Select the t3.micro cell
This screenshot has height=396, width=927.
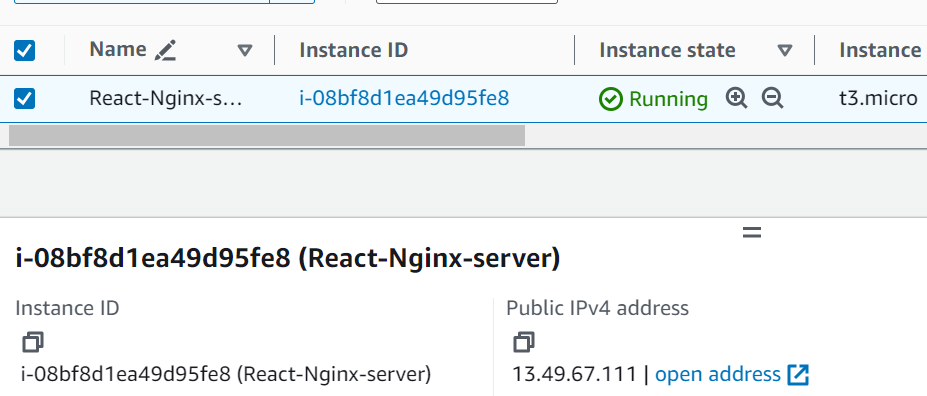(879, 98)
